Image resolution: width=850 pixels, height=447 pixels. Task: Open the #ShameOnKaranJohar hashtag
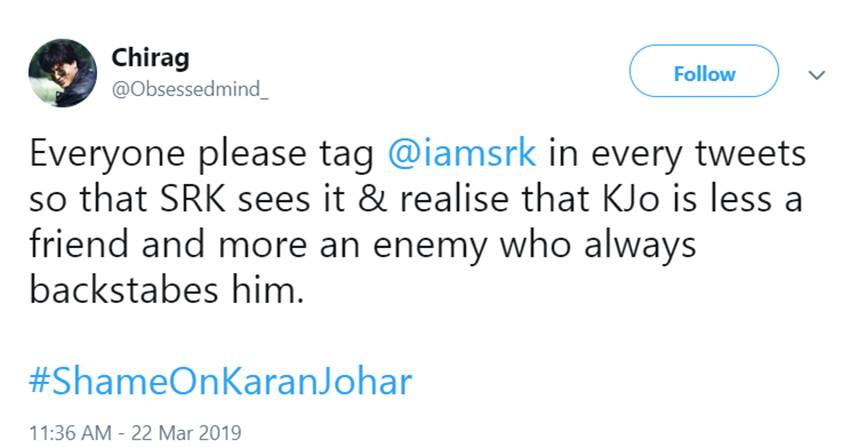(220, 382)
